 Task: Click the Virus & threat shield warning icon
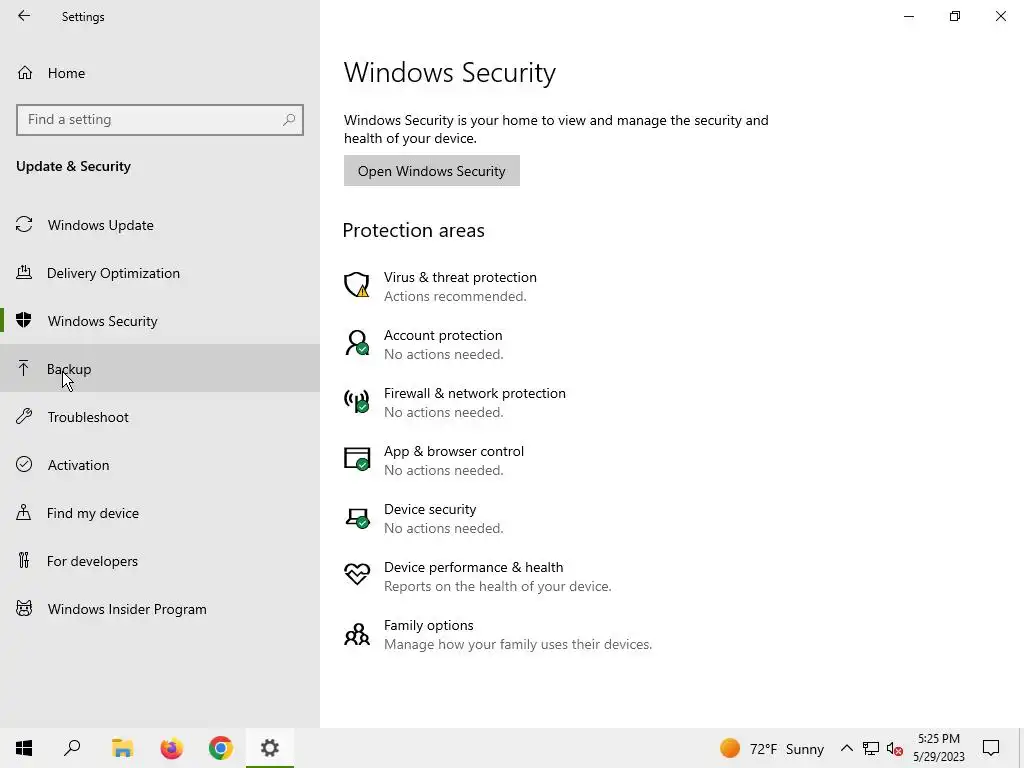coord(357,285)
